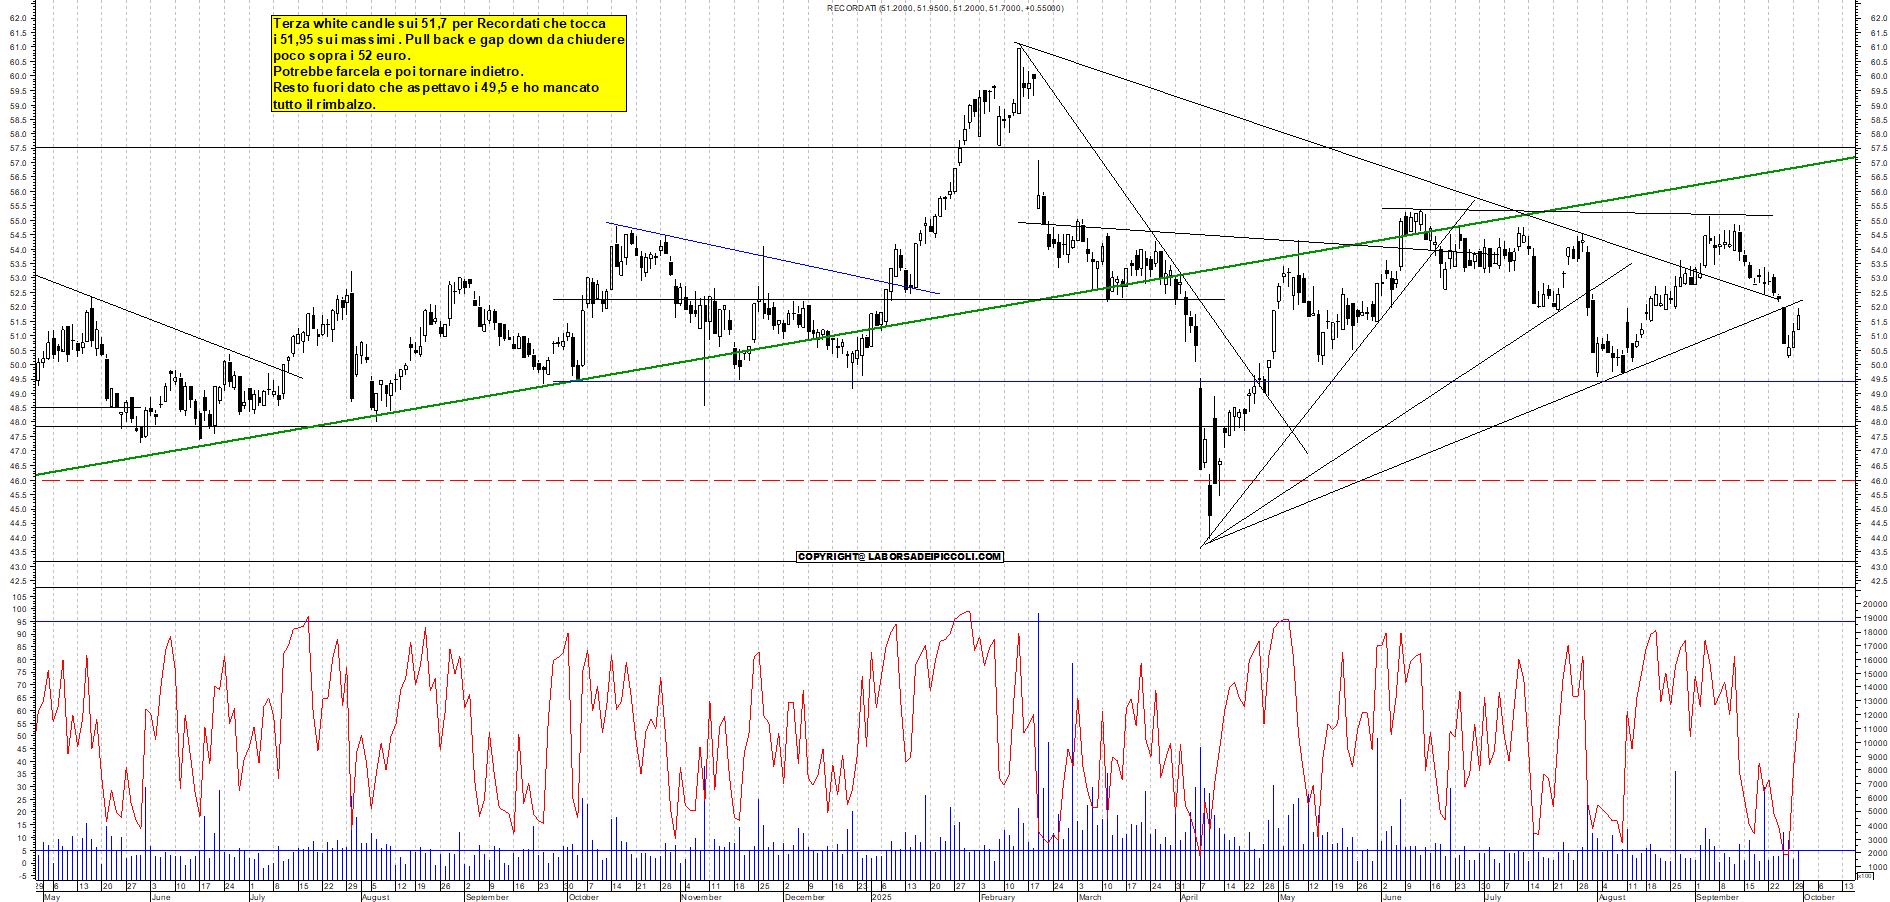
Task: Click the 105 oscillator label on left axis
Action: pyautogui.click(x=20, y=596)
